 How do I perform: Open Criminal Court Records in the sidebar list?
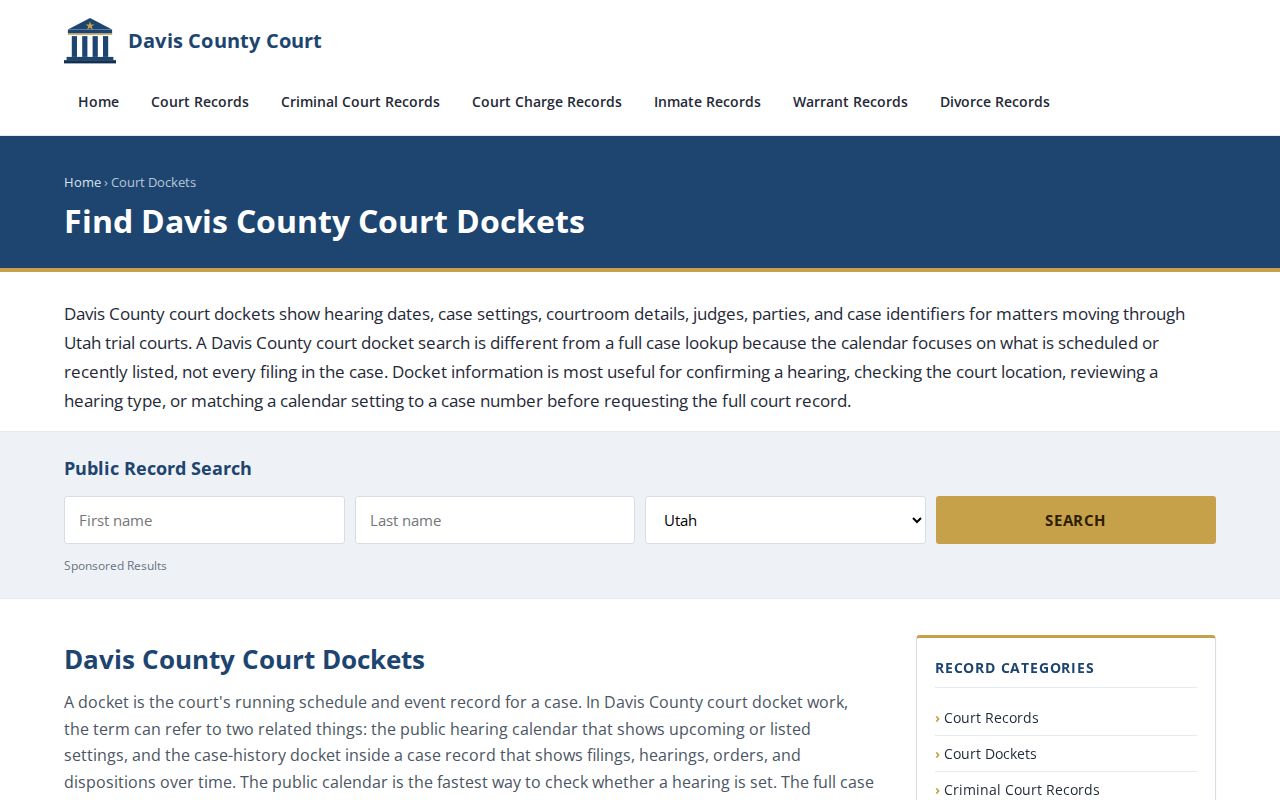click(x=1022, y=790)
